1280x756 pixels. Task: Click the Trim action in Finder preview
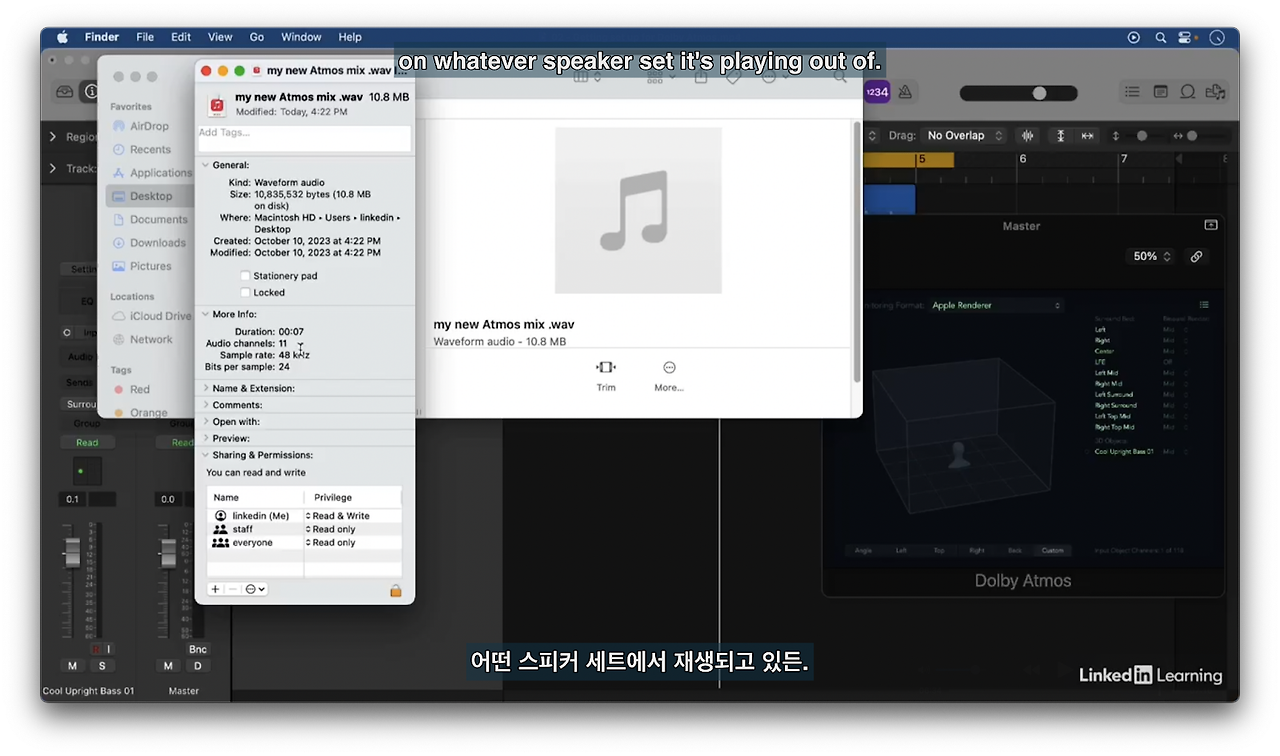coord(606,376)
